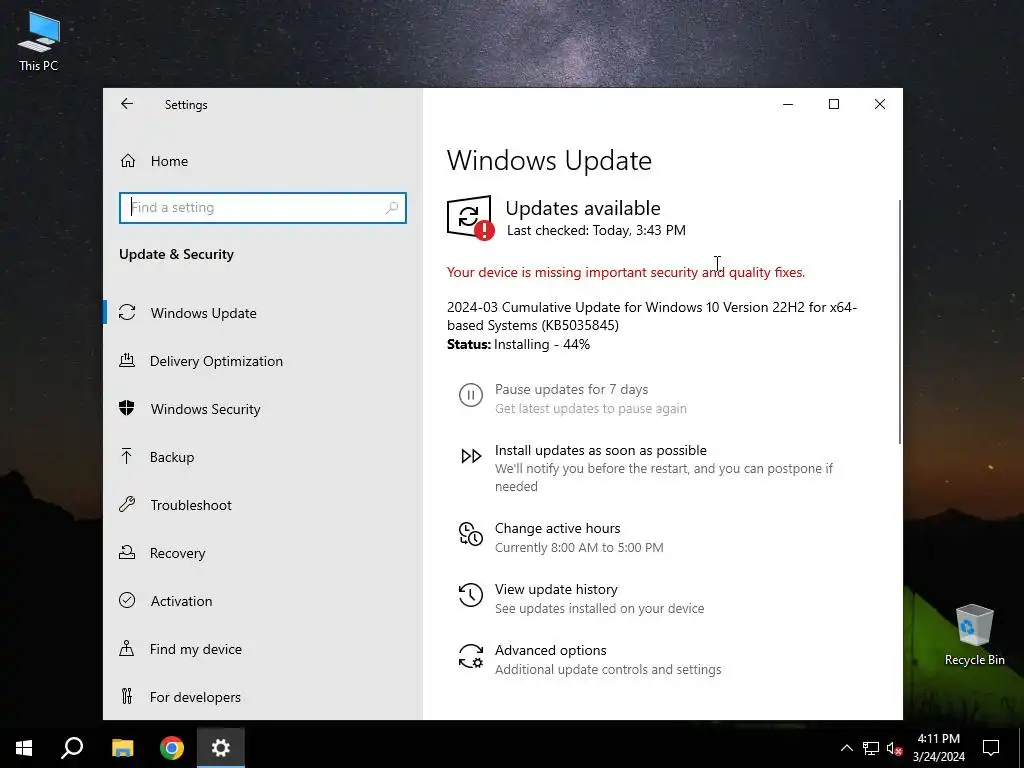Click the Find a setting search box
The width and height of the screenshot is (1024, 768).
point(263,208)
